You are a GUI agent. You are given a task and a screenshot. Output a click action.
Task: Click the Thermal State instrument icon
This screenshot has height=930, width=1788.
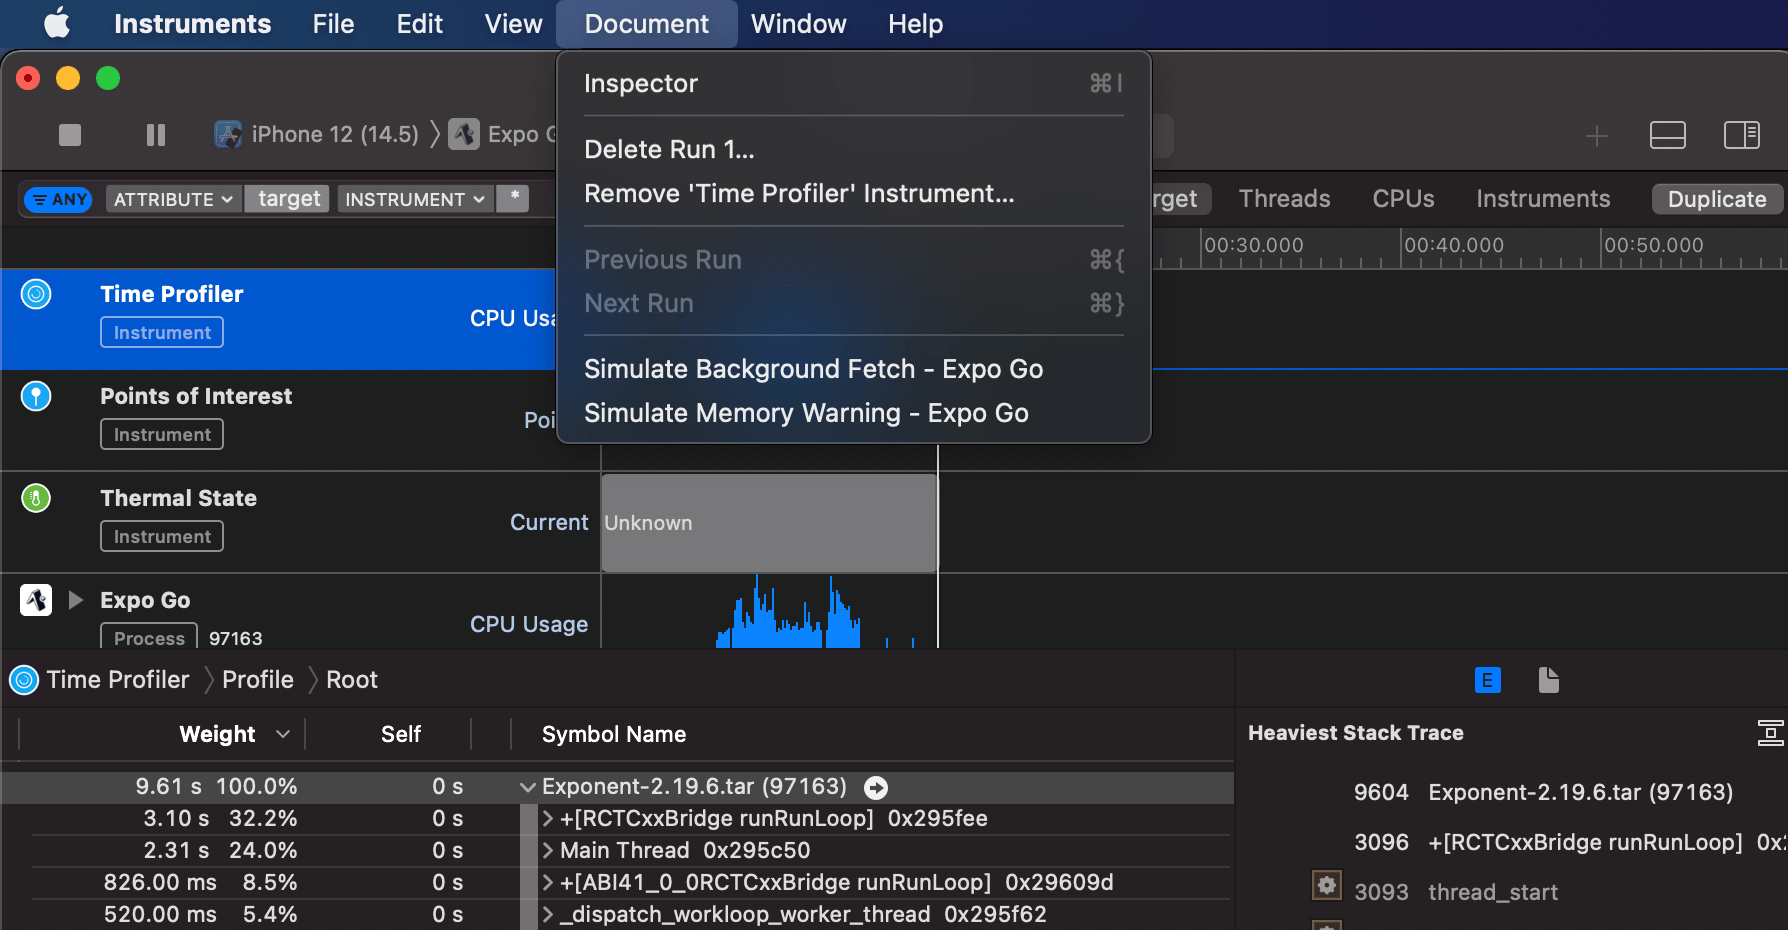(35, 497)
